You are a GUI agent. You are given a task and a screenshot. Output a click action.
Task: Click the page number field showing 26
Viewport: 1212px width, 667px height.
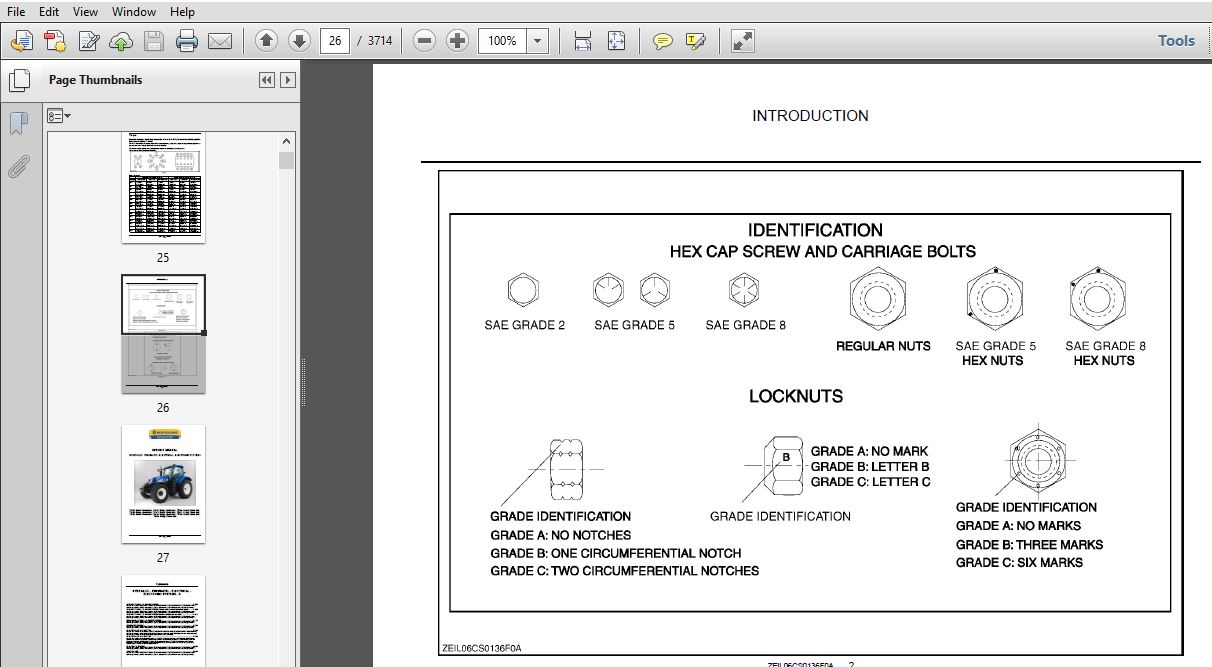(335, 41)
